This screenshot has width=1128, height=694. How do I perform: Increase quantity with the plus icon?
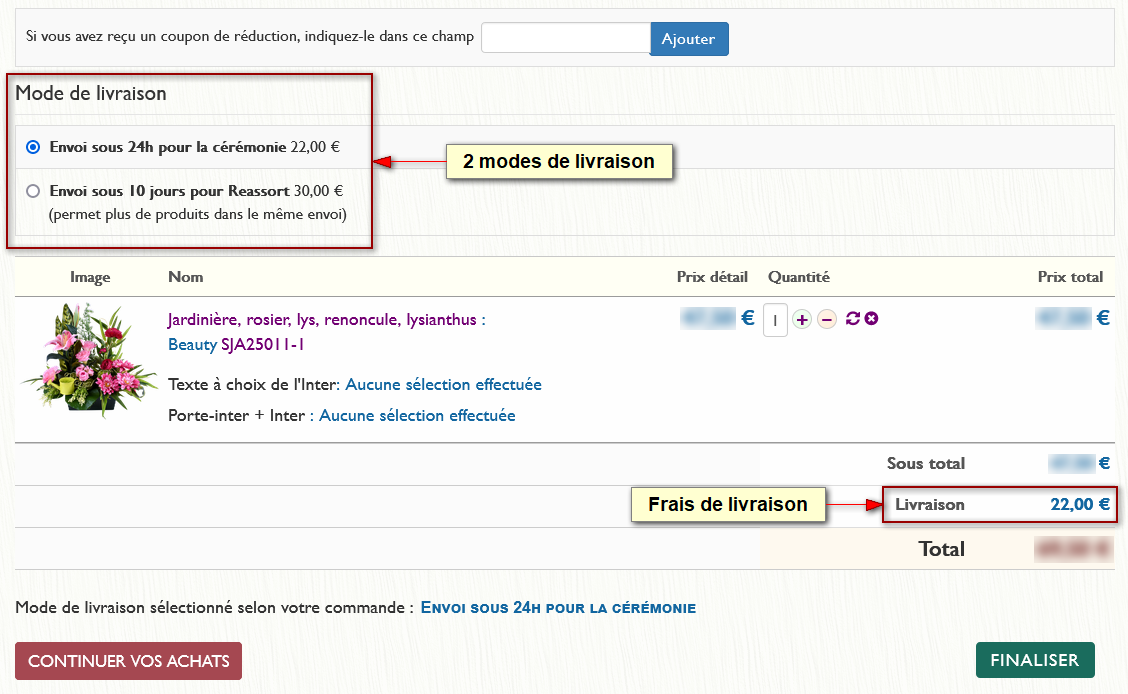[802, 319]
